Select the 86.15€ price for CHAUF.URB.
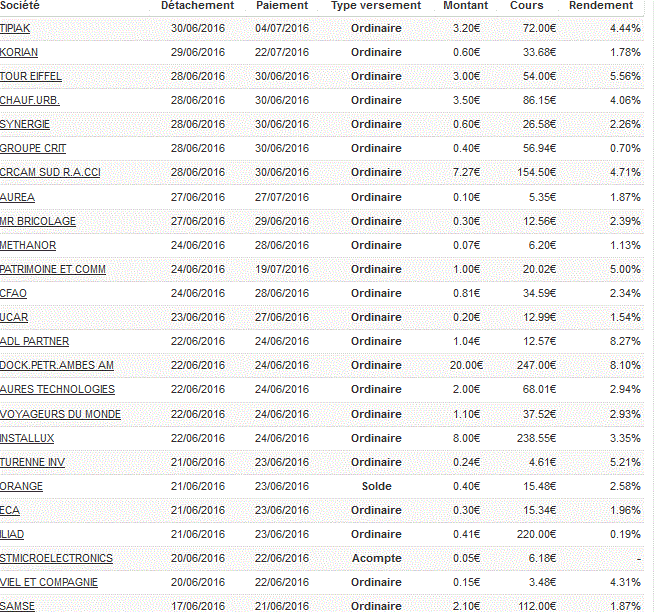This screenshot has width=663, height=612. tap(540, 101)
